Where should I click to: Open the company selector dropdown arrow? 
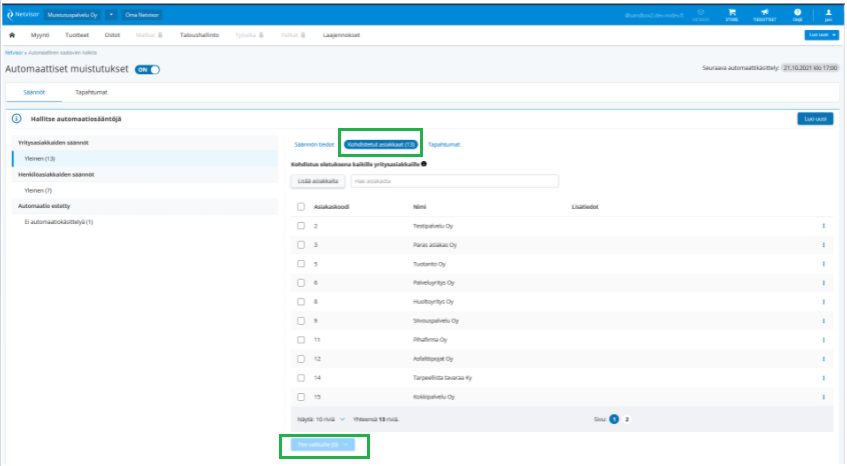pos(111,15)
